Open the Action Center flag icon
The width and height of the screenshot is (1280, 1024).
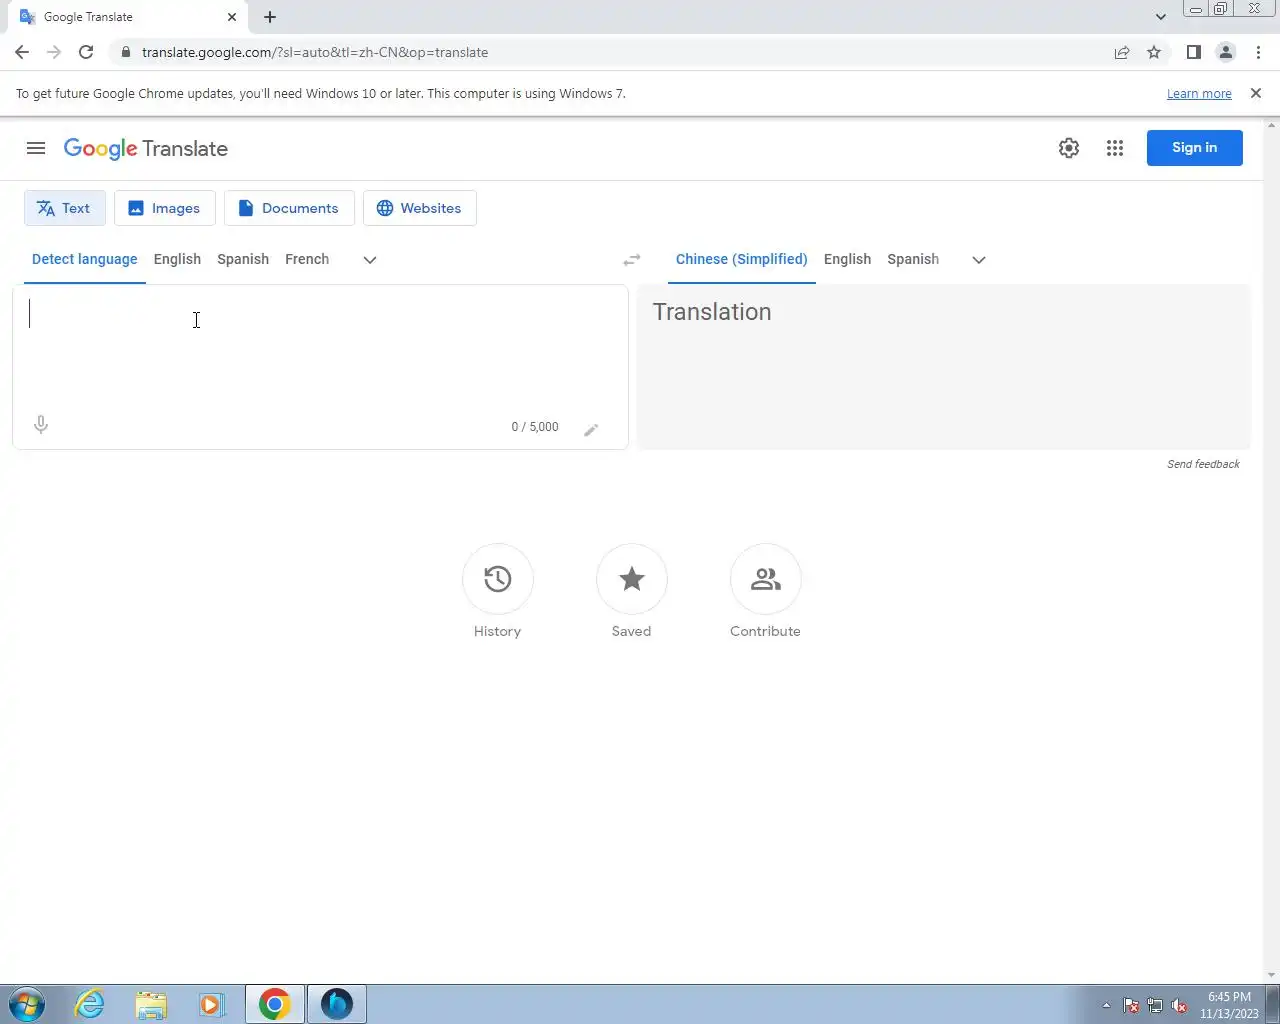point(1131,1005)
